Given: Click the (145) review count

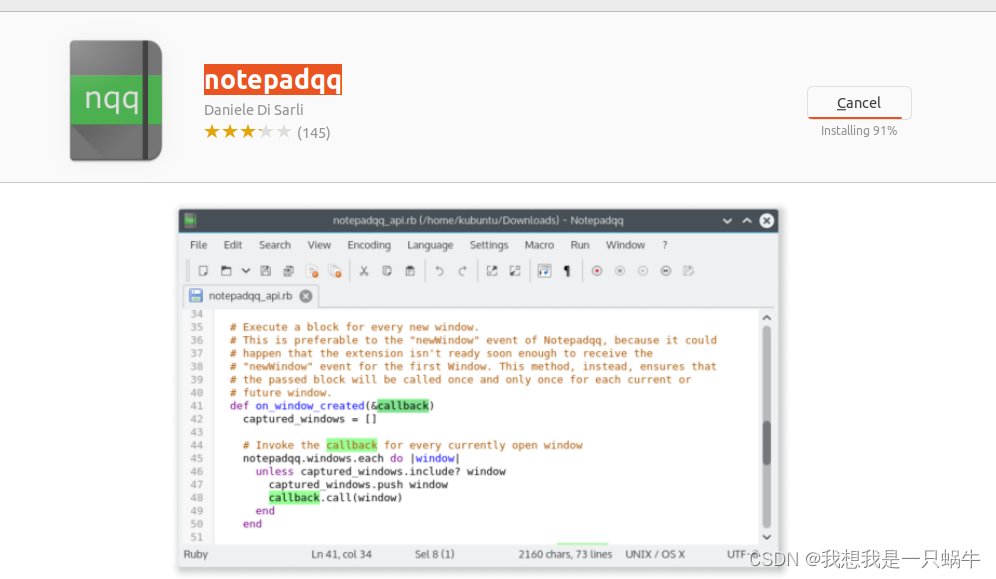Looking at the screenshot, I should click(314, 133).
